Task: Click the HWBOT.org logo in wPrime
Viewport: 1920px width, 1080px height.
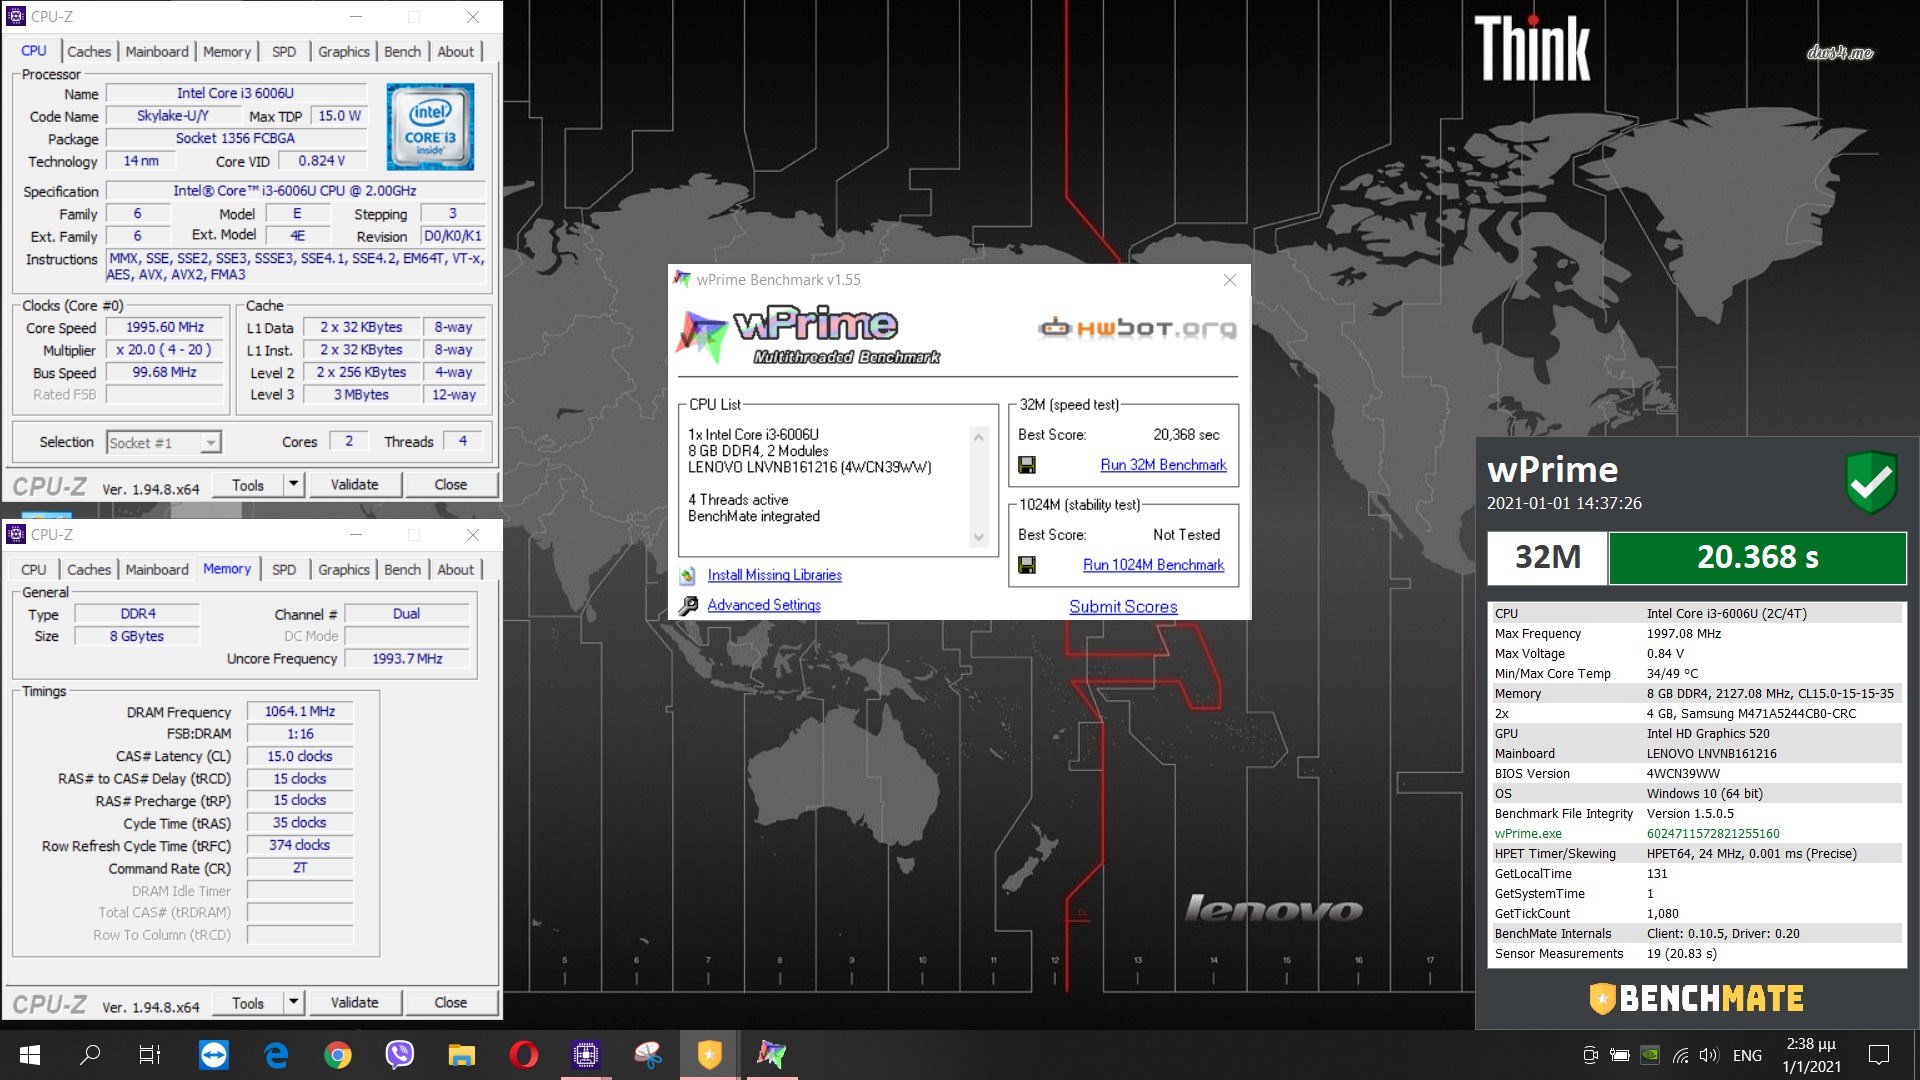Action: (1138, 328)
